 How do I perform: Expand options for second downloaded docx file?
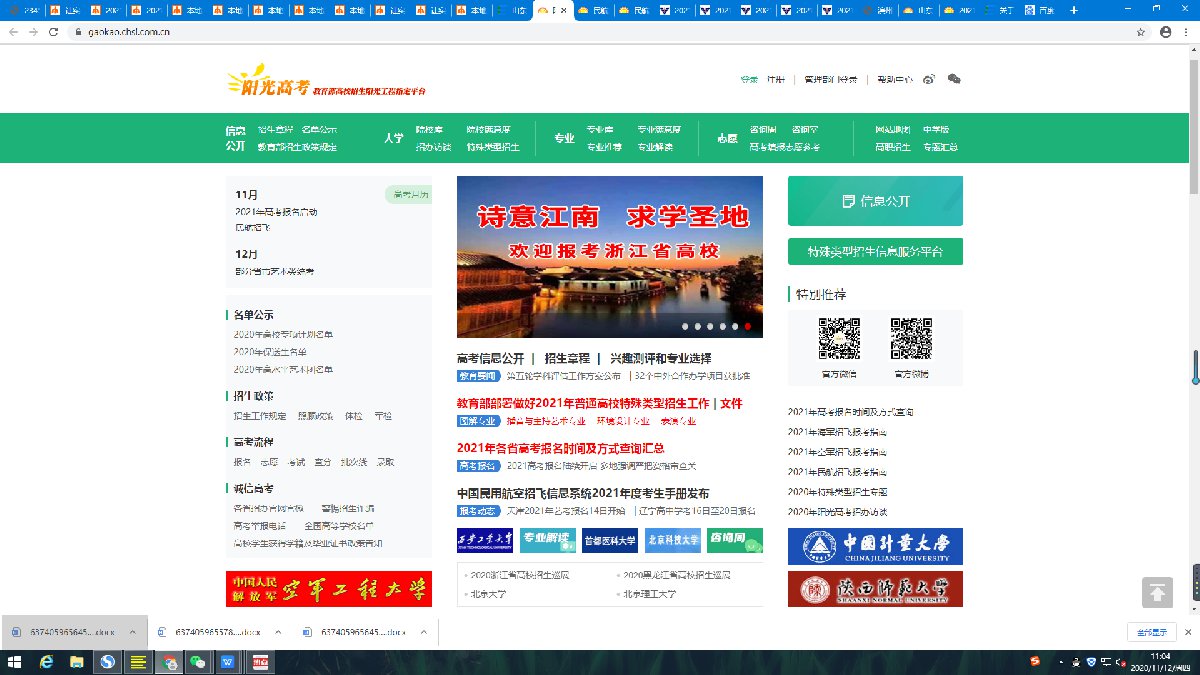point(278,632)
